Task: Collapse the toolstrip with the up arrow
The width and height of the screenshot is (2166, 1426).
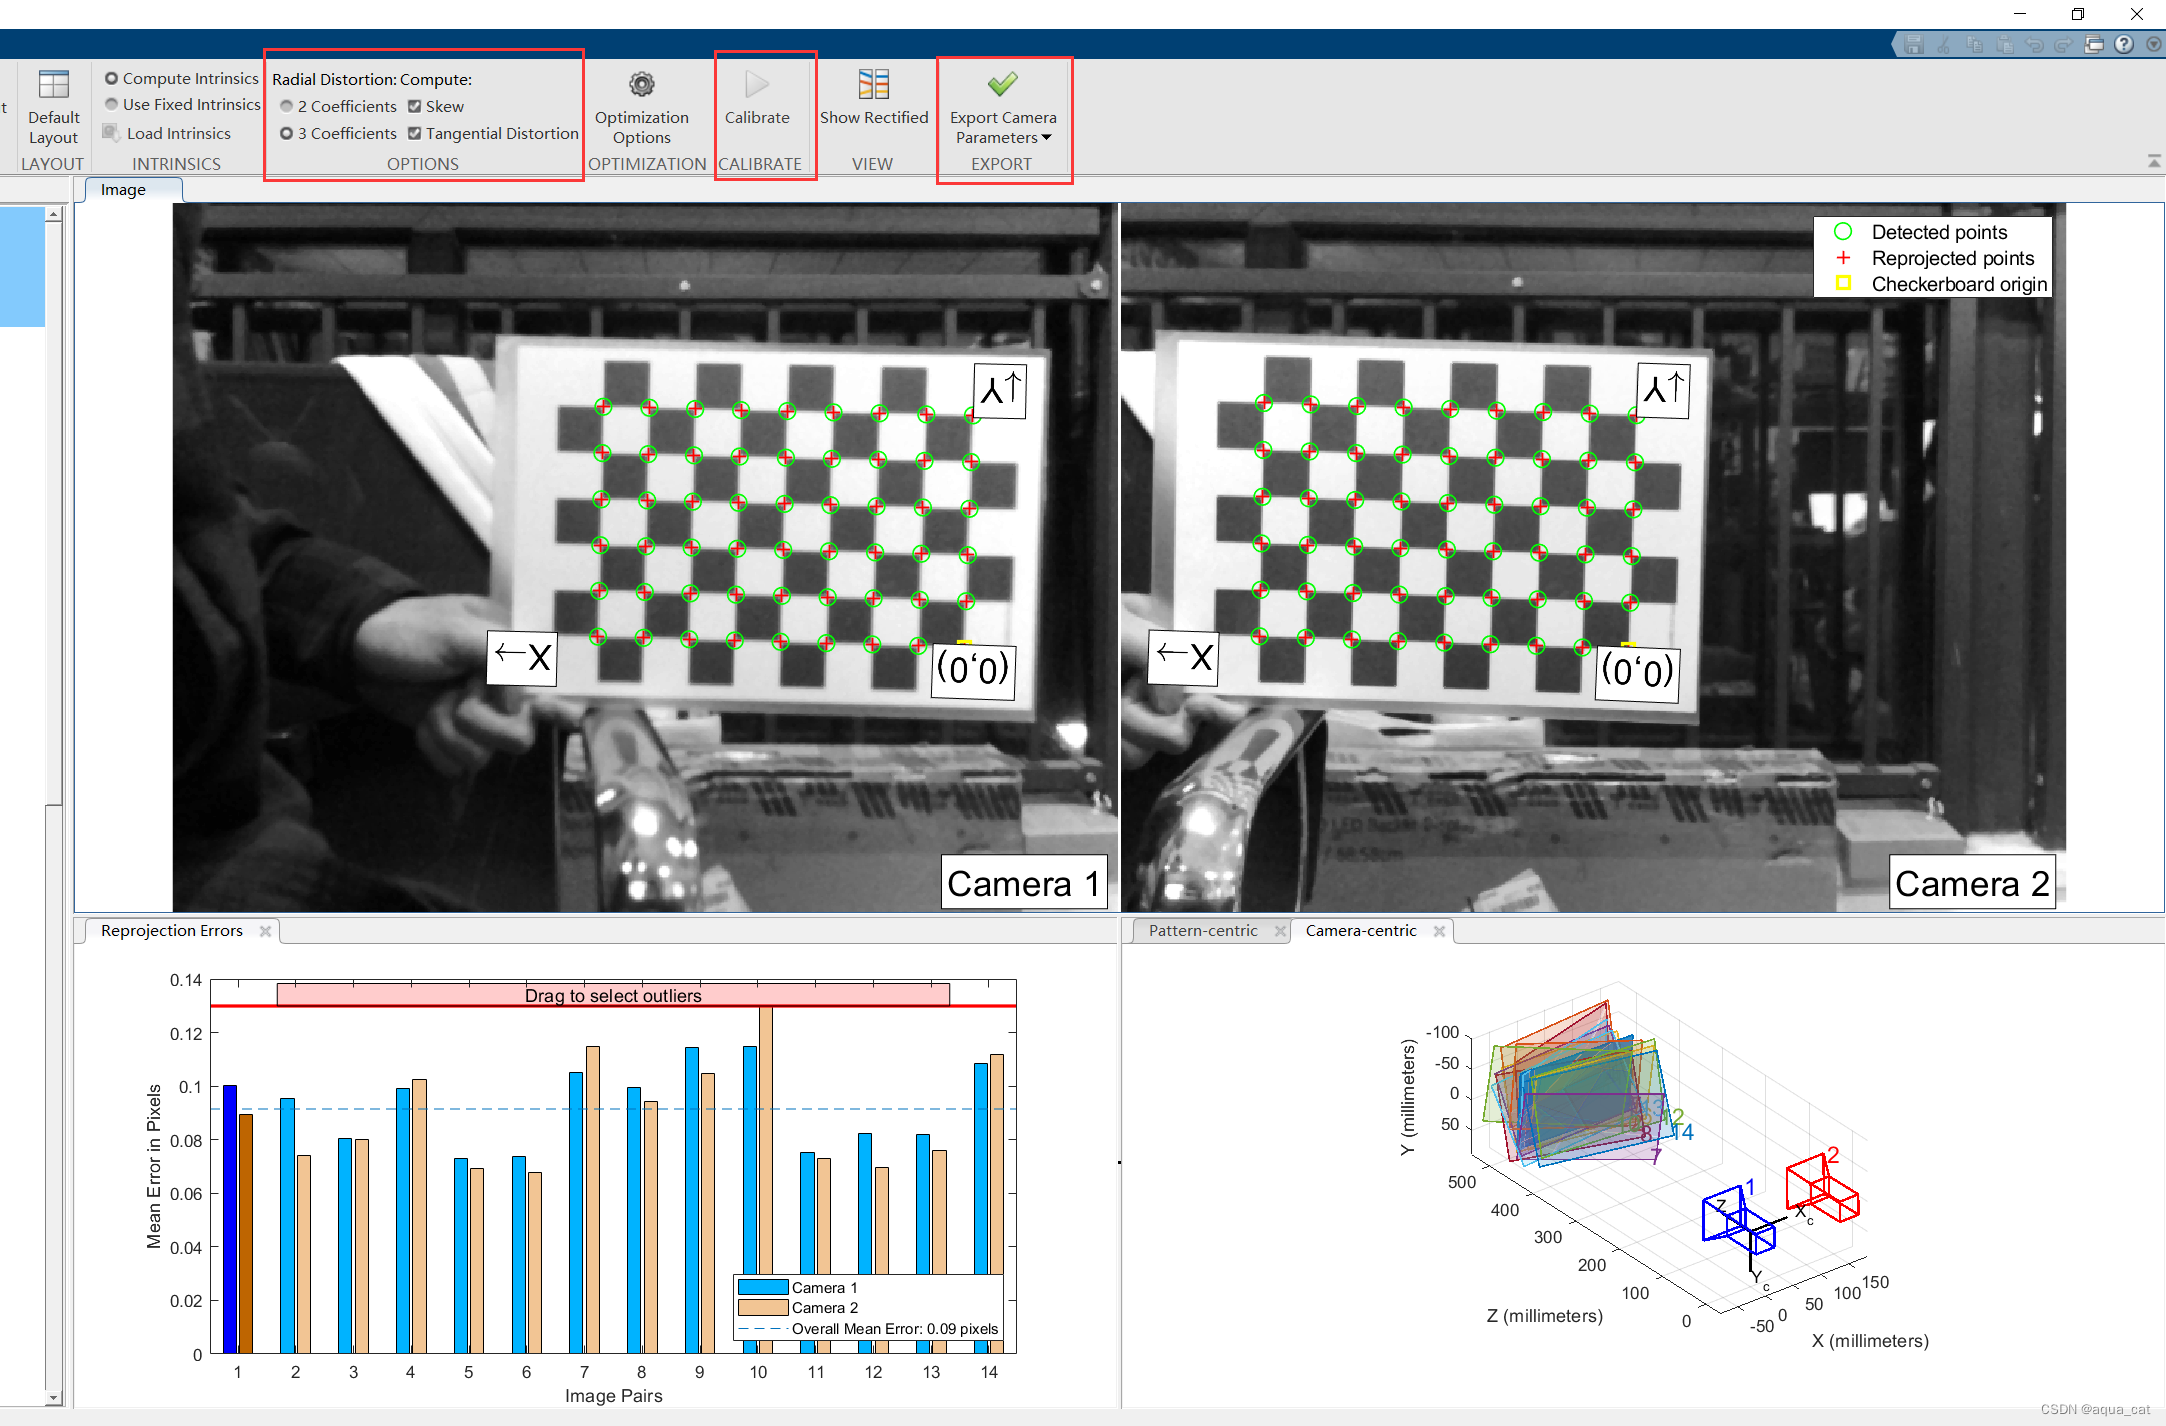Action: [x=2154, y=161]
